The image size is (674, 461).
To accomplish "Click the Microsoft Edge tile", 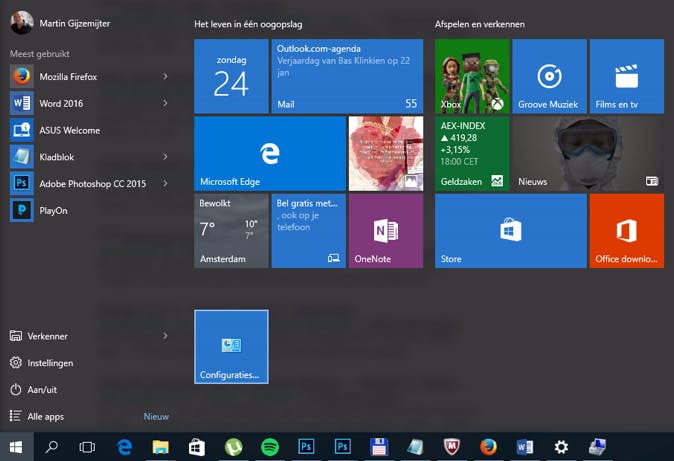I will [x=268, y=153].
